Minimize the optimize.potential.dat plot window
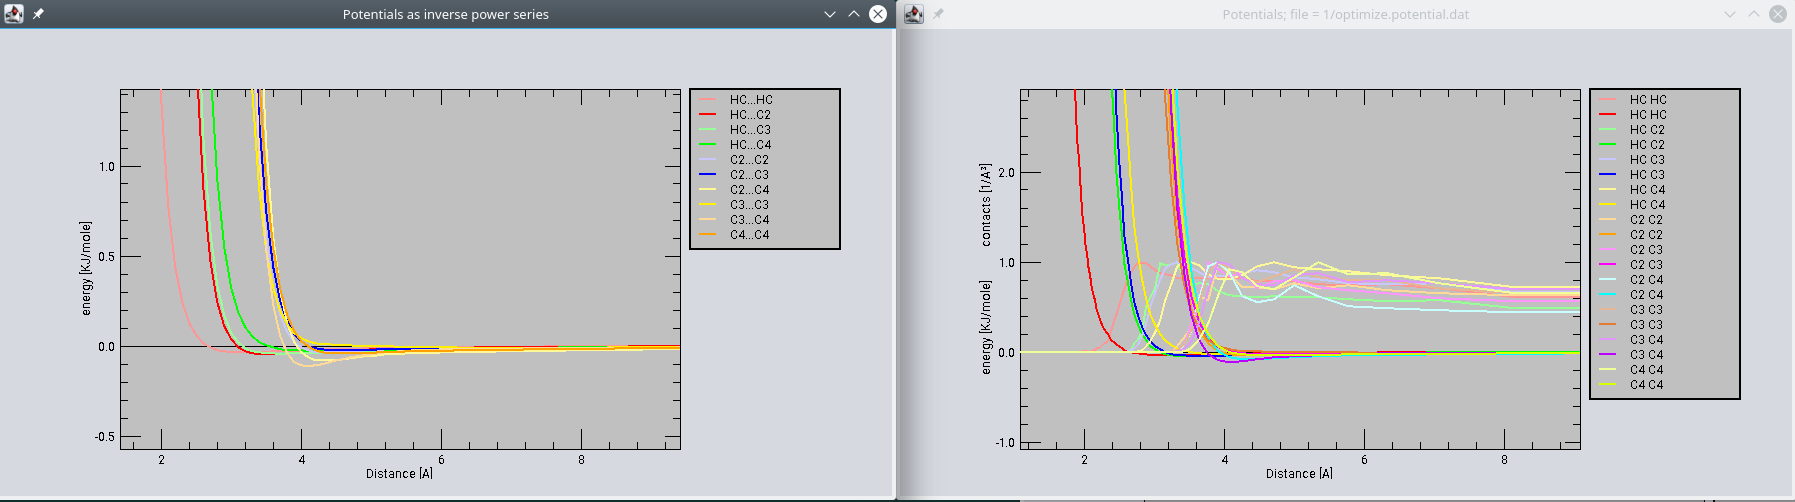The width and height of the screenshot is (1795, 502). click(x=1730, y=14)
